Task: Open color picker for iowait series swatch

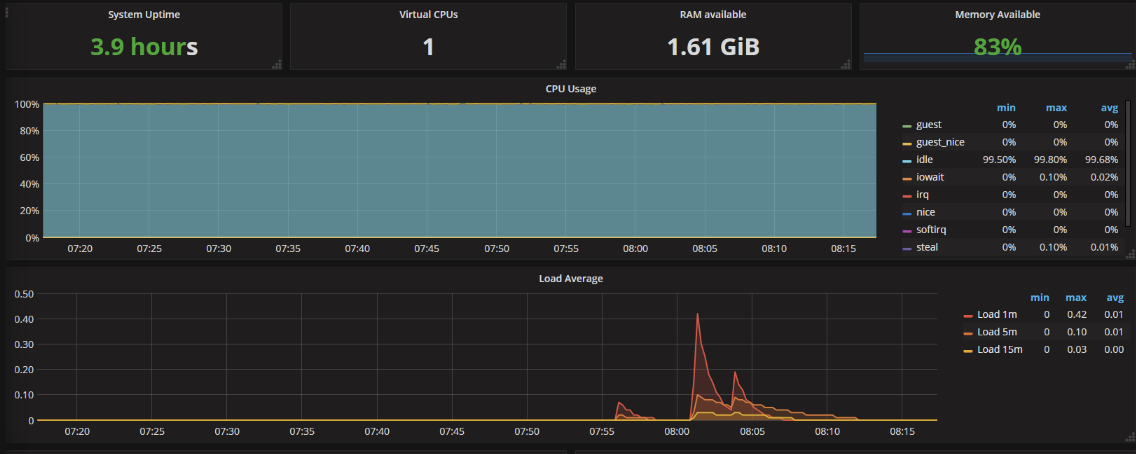Action: tap(906, 179)
